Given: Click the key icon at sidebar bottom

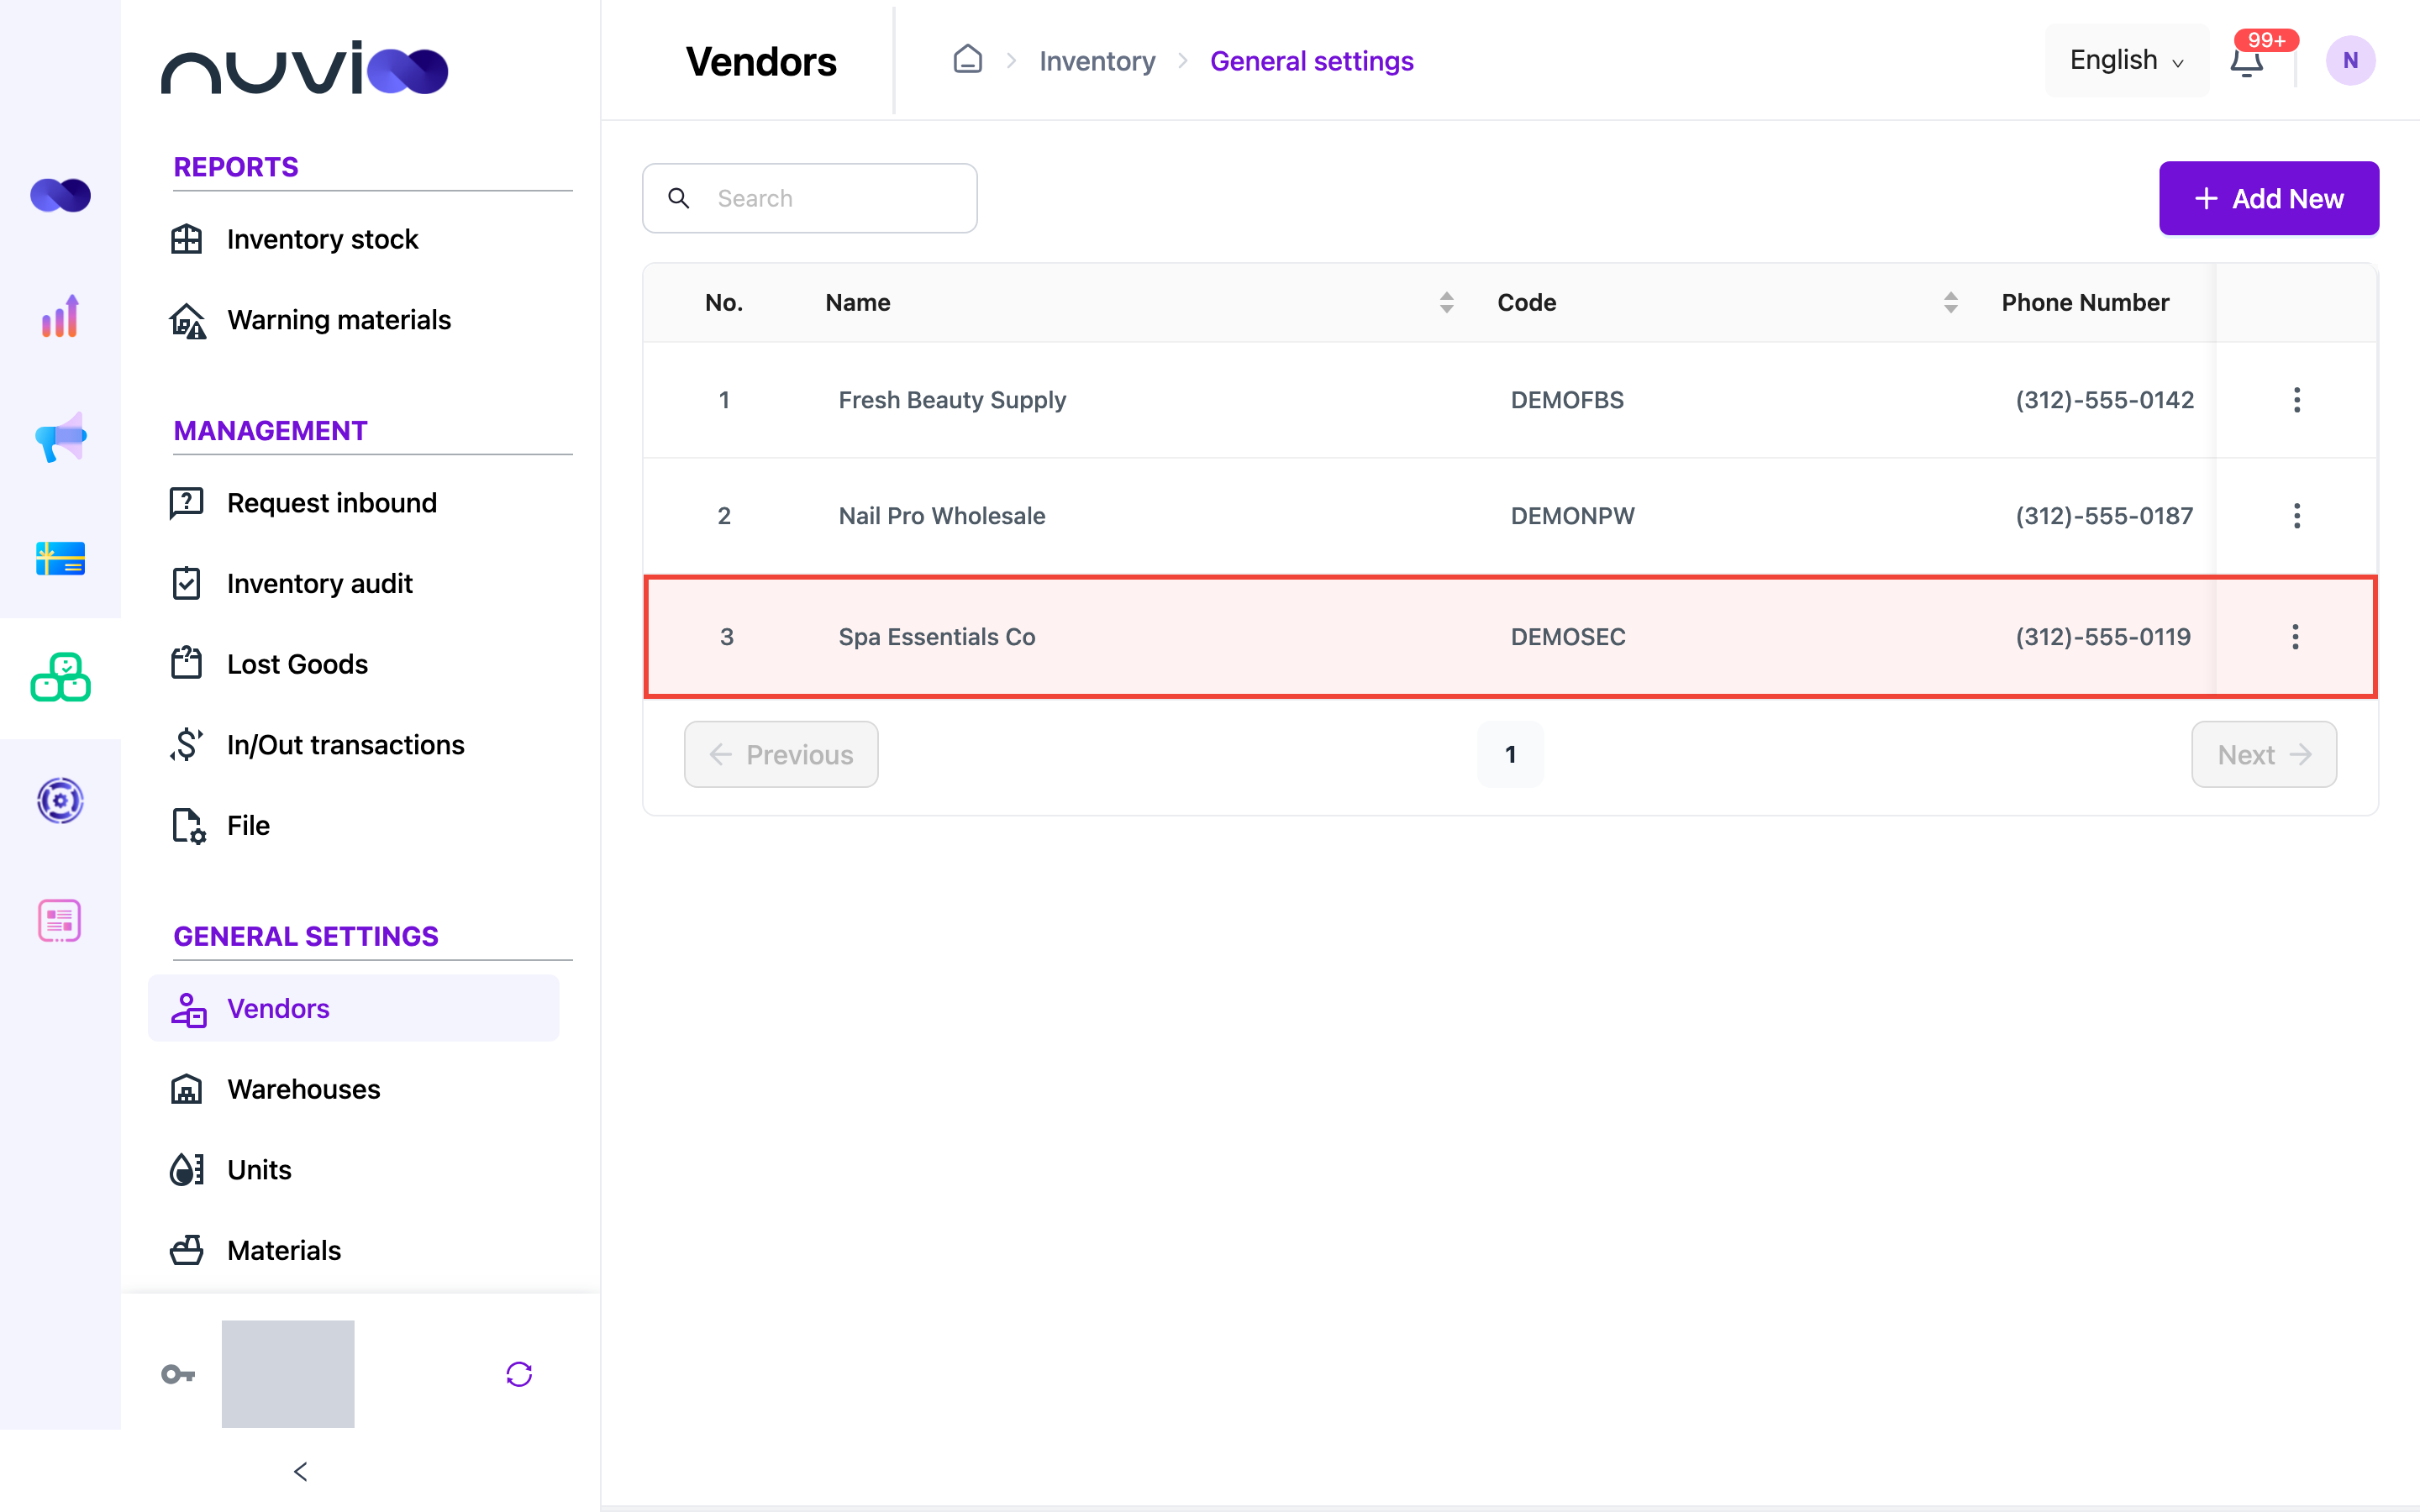Looking at the screenshot, I should click(178, 1374).
